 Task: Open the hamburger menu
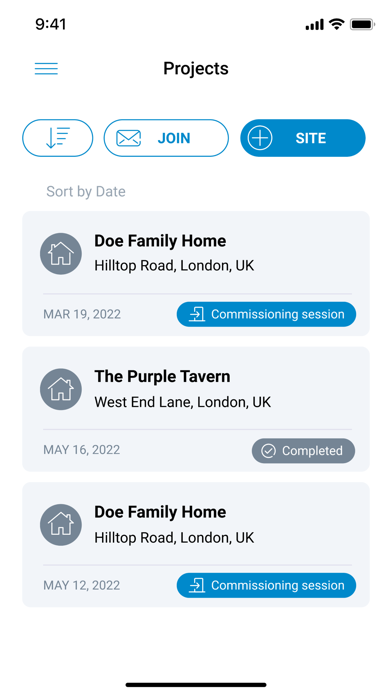46,69
